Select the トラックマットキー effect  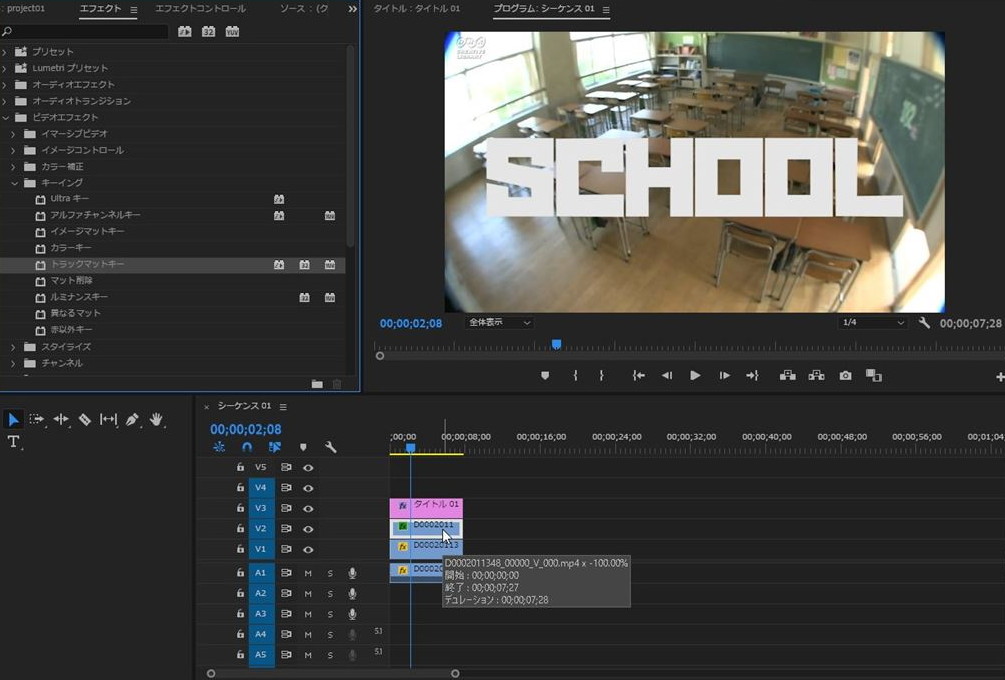click(x=87, y=265)
